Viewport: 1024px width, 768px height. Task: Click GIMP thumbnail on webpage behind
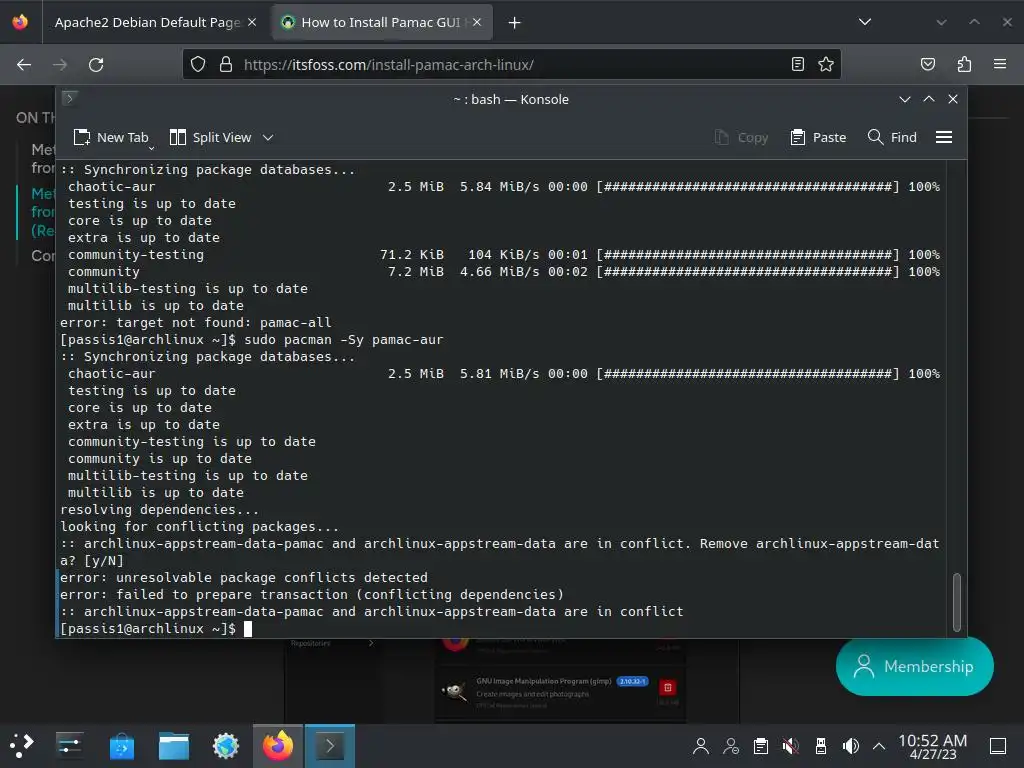[455, 690]
